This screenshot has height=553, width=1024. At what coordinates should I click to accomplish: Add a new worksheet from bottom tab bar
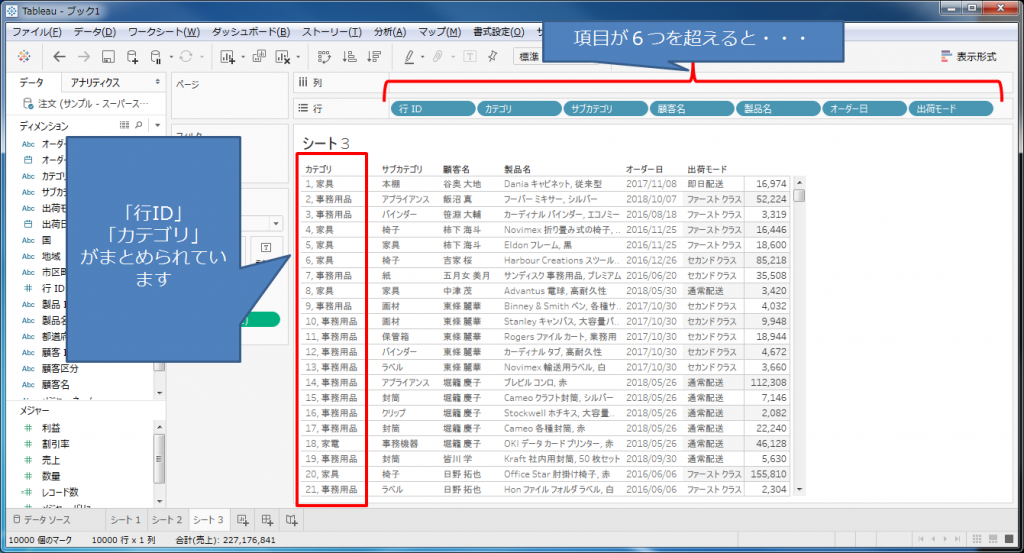243,520
